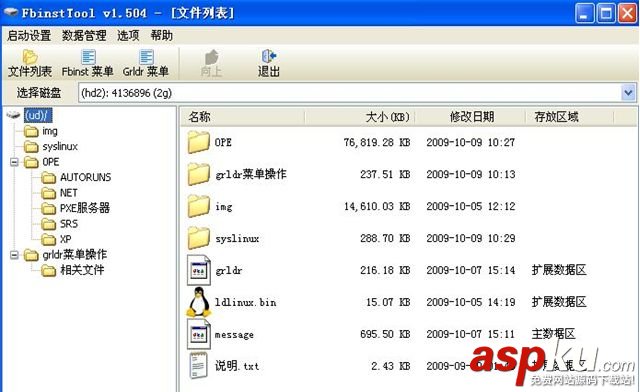Open the 文件列表 toolbar icon
The image size is (640, 392).
coord(30,63)
